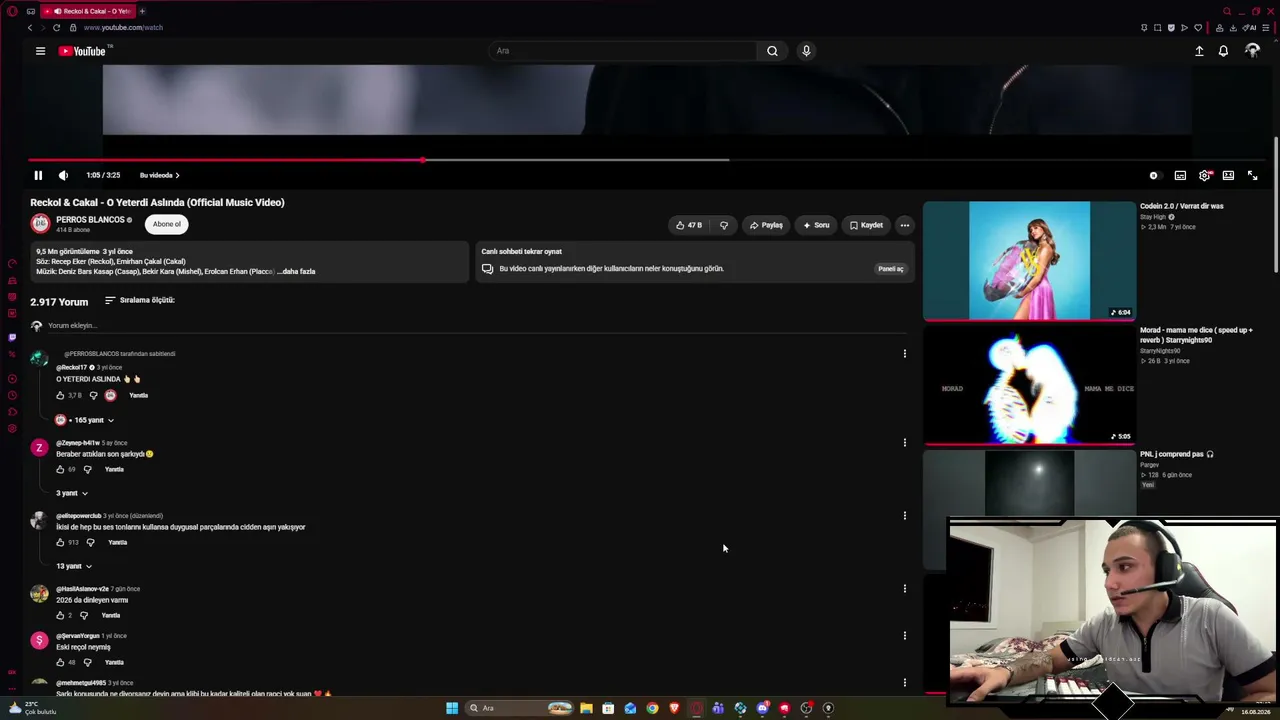Reload the page in the browser
This screenshot has height=720, width=1280.
point(56,28)
